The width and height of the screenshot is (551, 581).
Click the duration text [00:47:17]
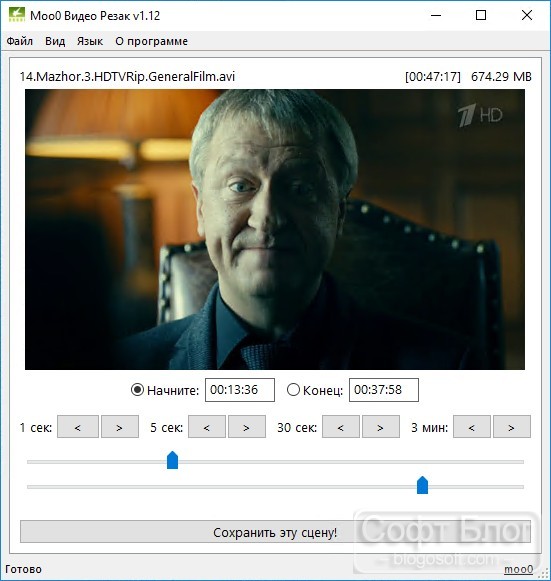click(433, 77)
